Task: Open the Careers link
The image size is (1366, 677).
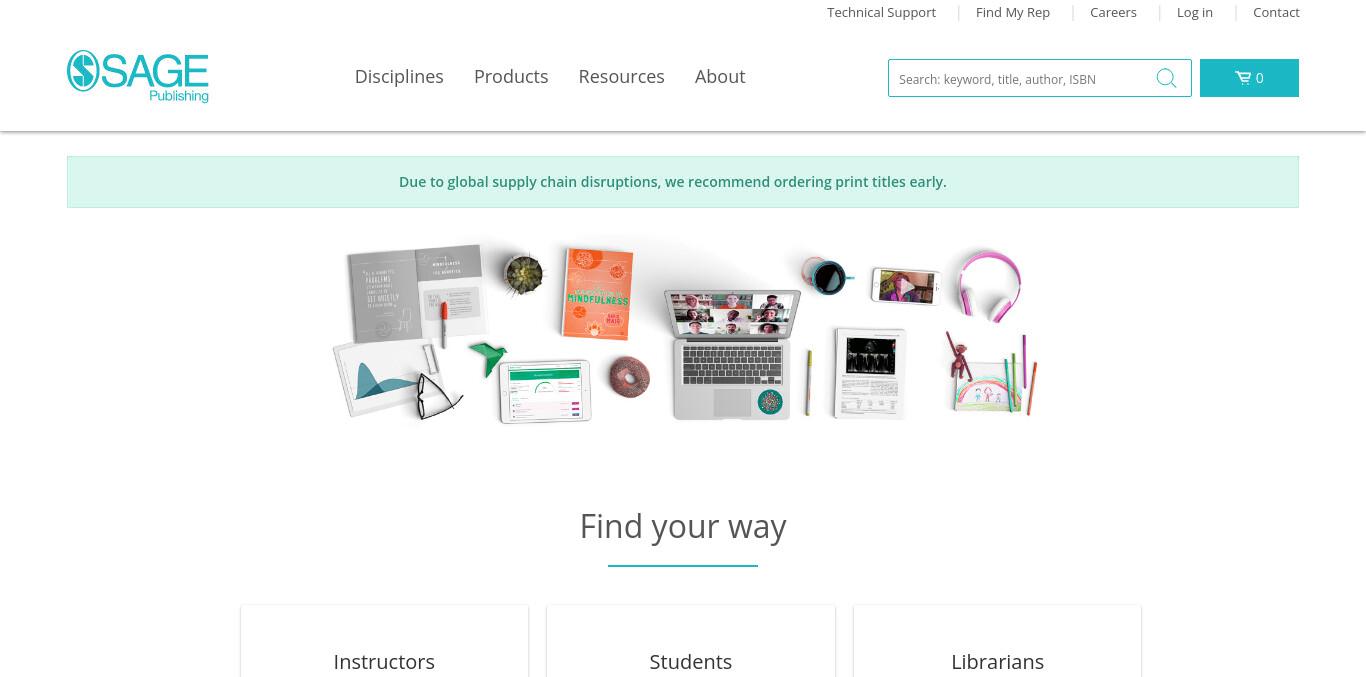Action: pos(1113,12)
